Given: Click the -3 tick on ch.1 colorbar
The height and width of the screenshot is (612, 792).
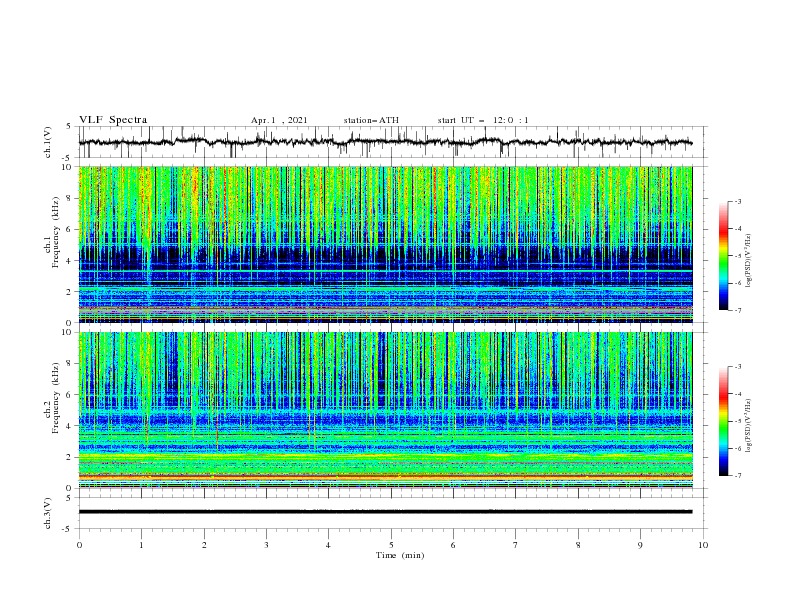Looking at the screenshot, I should (737, 201).
